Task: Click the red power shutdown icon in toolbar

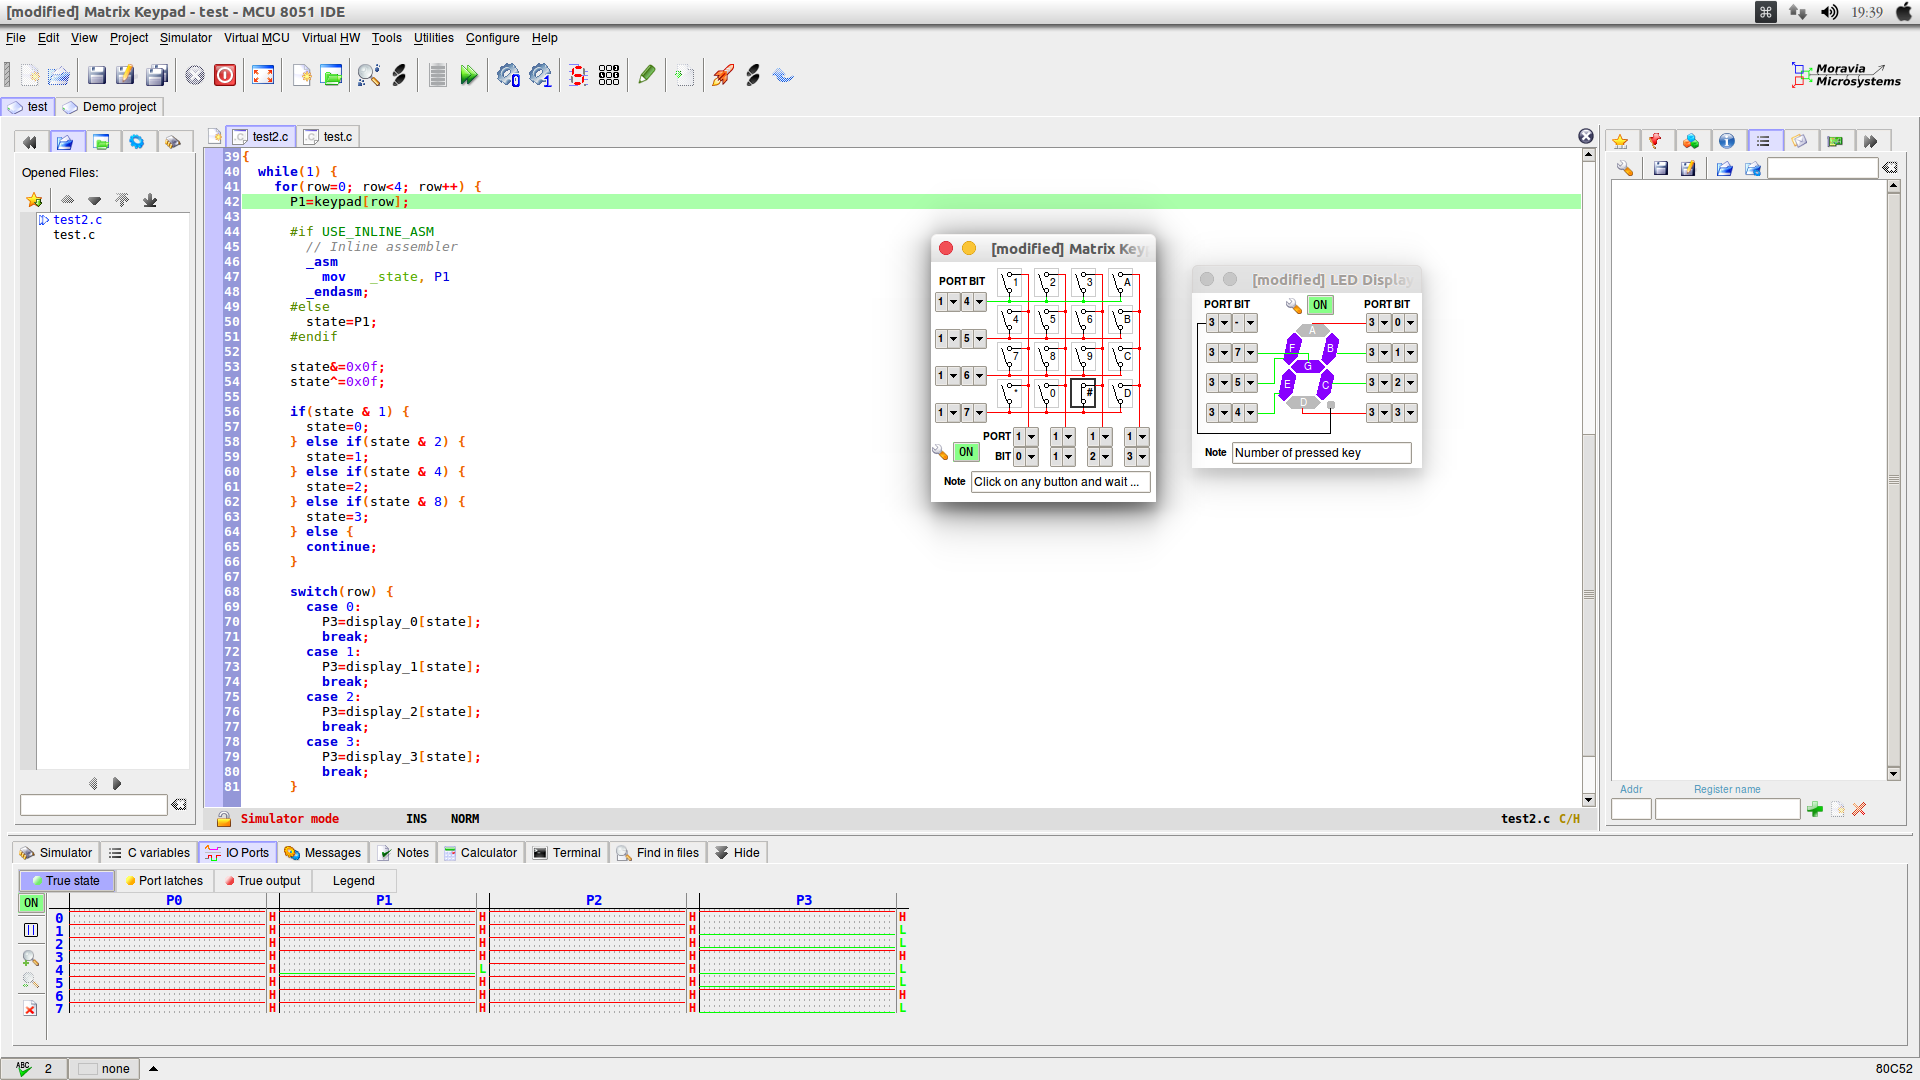Action: pos(225,76)
